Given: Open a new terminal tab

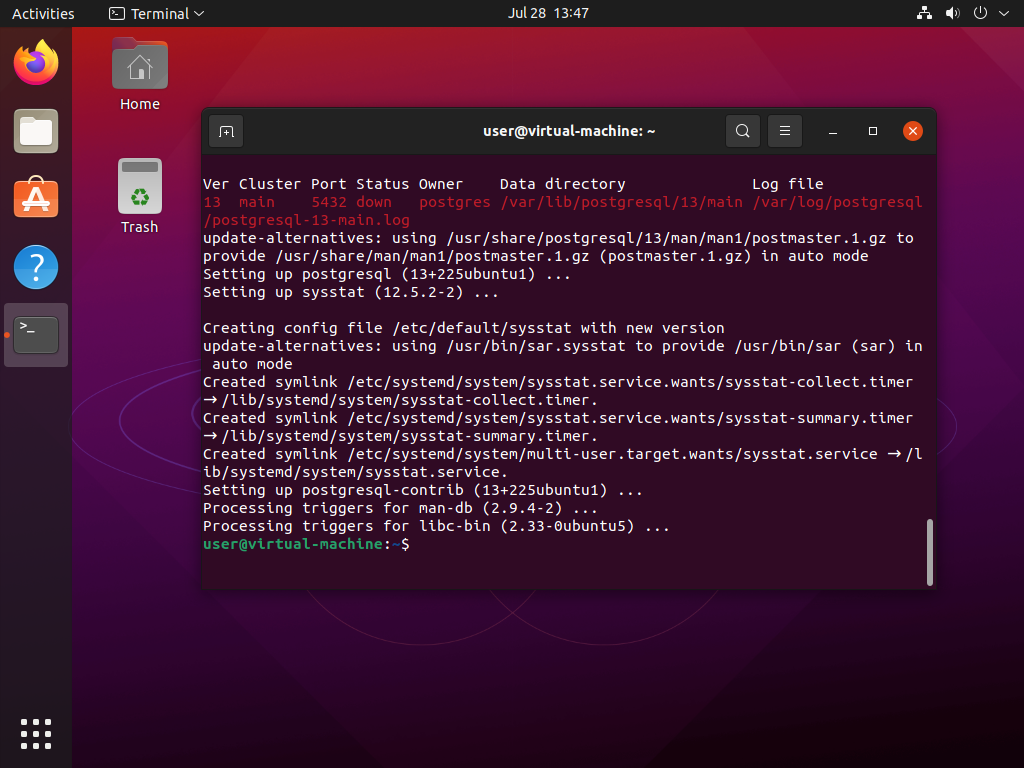Looking at the screenshot, I should 226,131.
